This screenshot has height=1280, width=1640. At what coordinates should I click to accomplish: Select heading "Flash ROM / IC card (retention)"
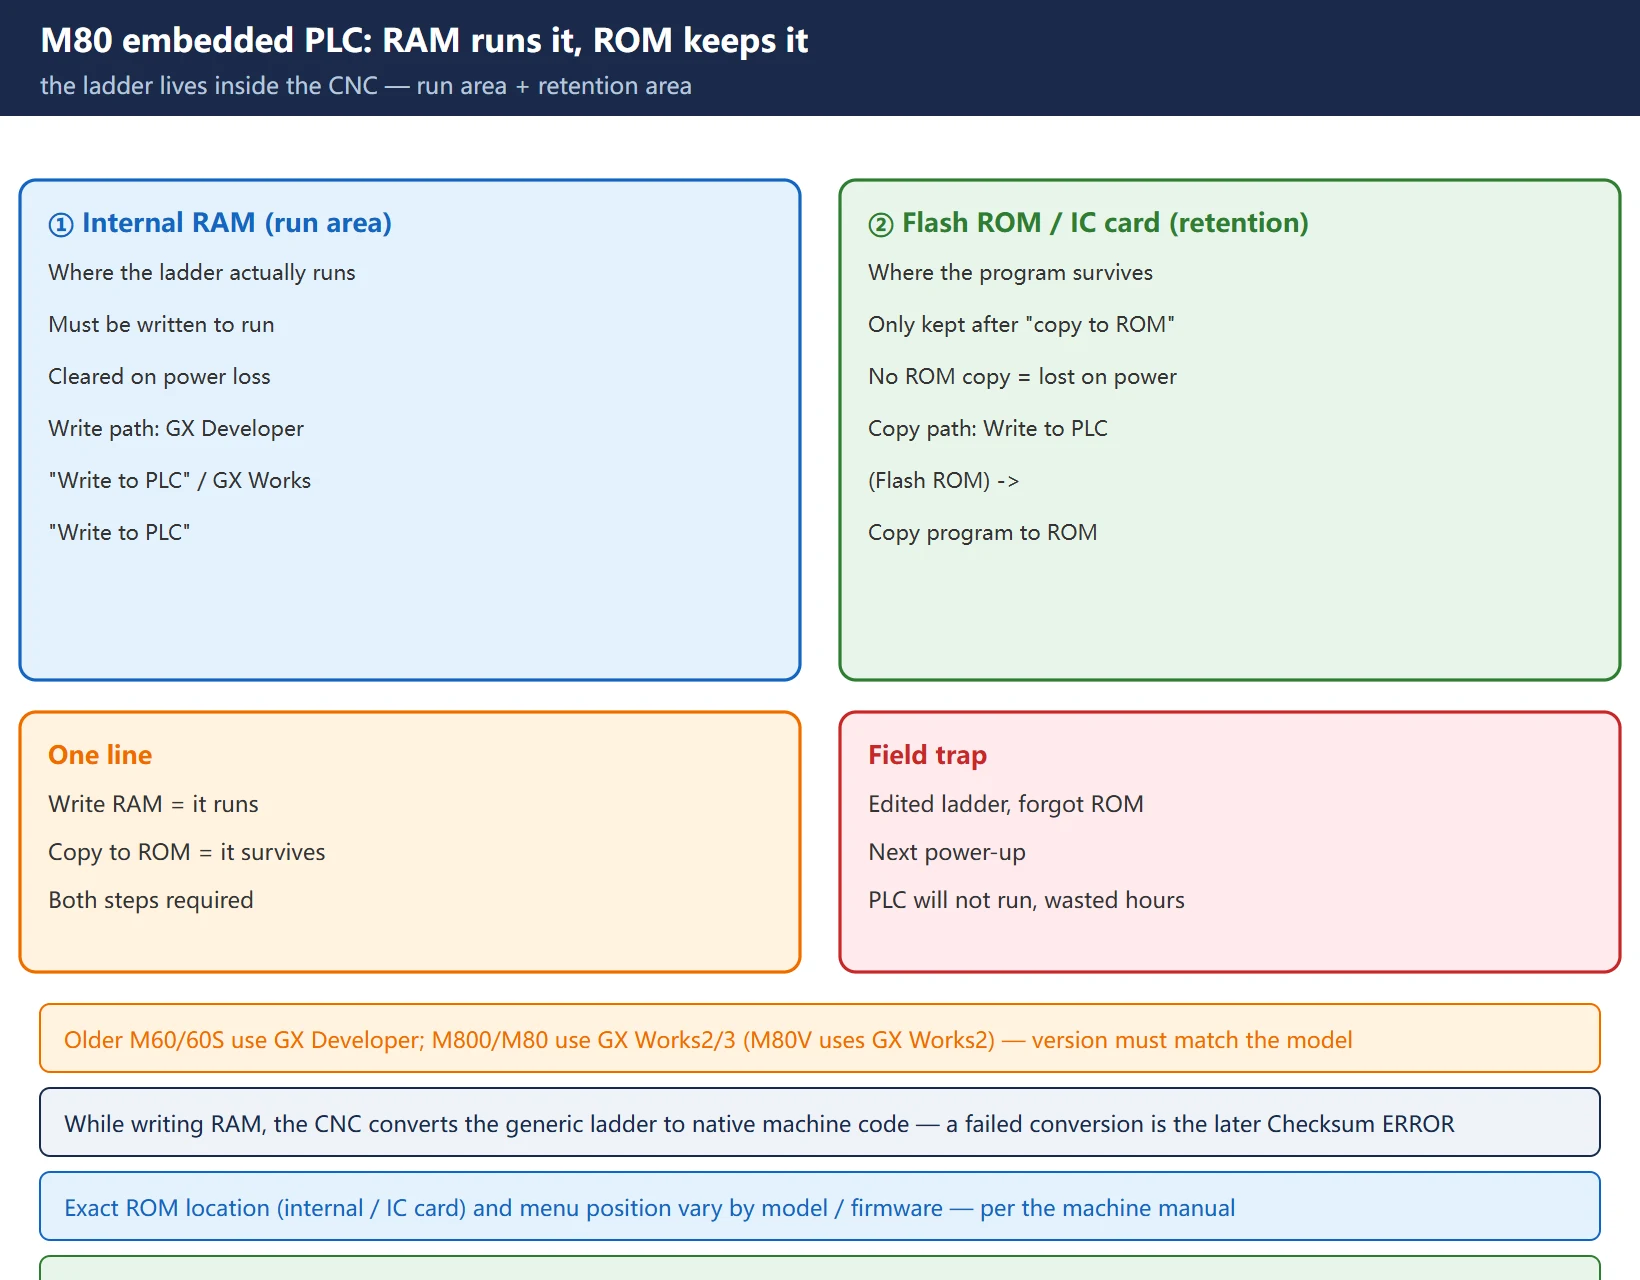1105,222
